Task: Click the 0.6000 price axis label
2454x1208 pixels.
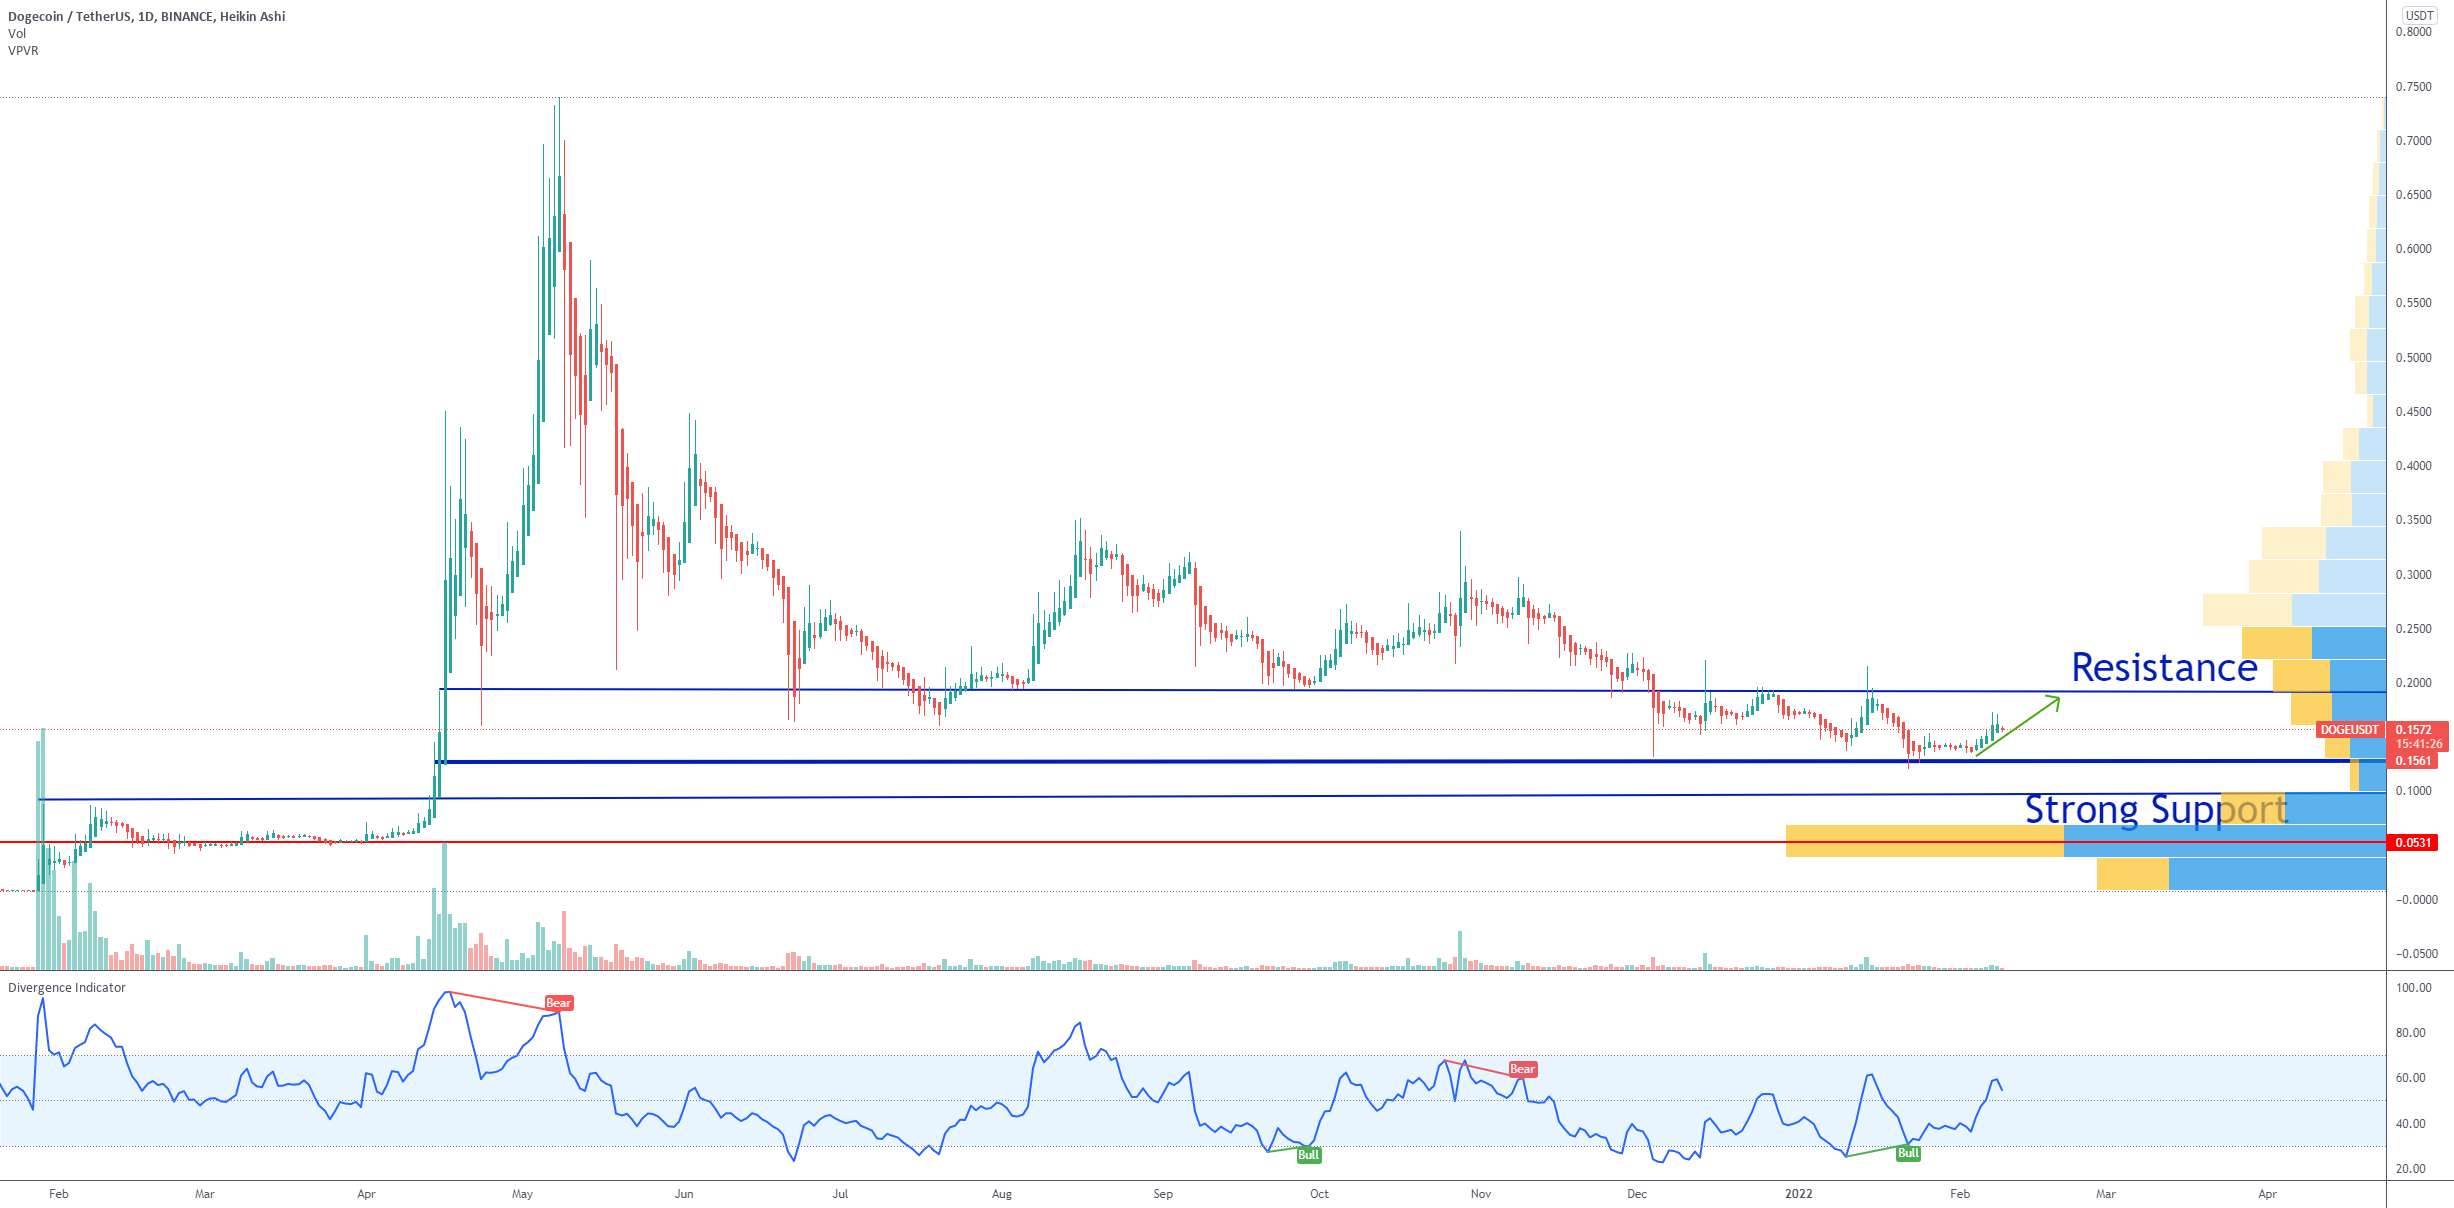Action: pos(2414,249)
